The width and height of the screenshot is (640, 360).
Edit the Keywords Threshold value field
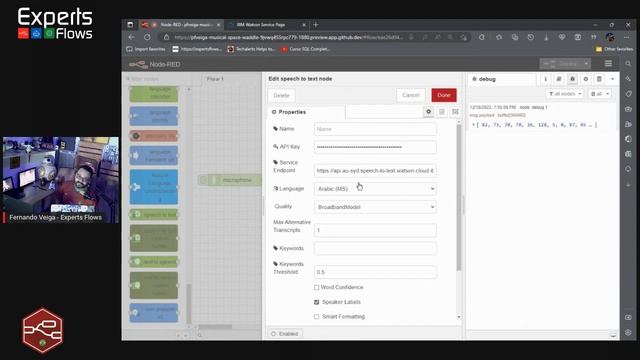pos(375,272)
